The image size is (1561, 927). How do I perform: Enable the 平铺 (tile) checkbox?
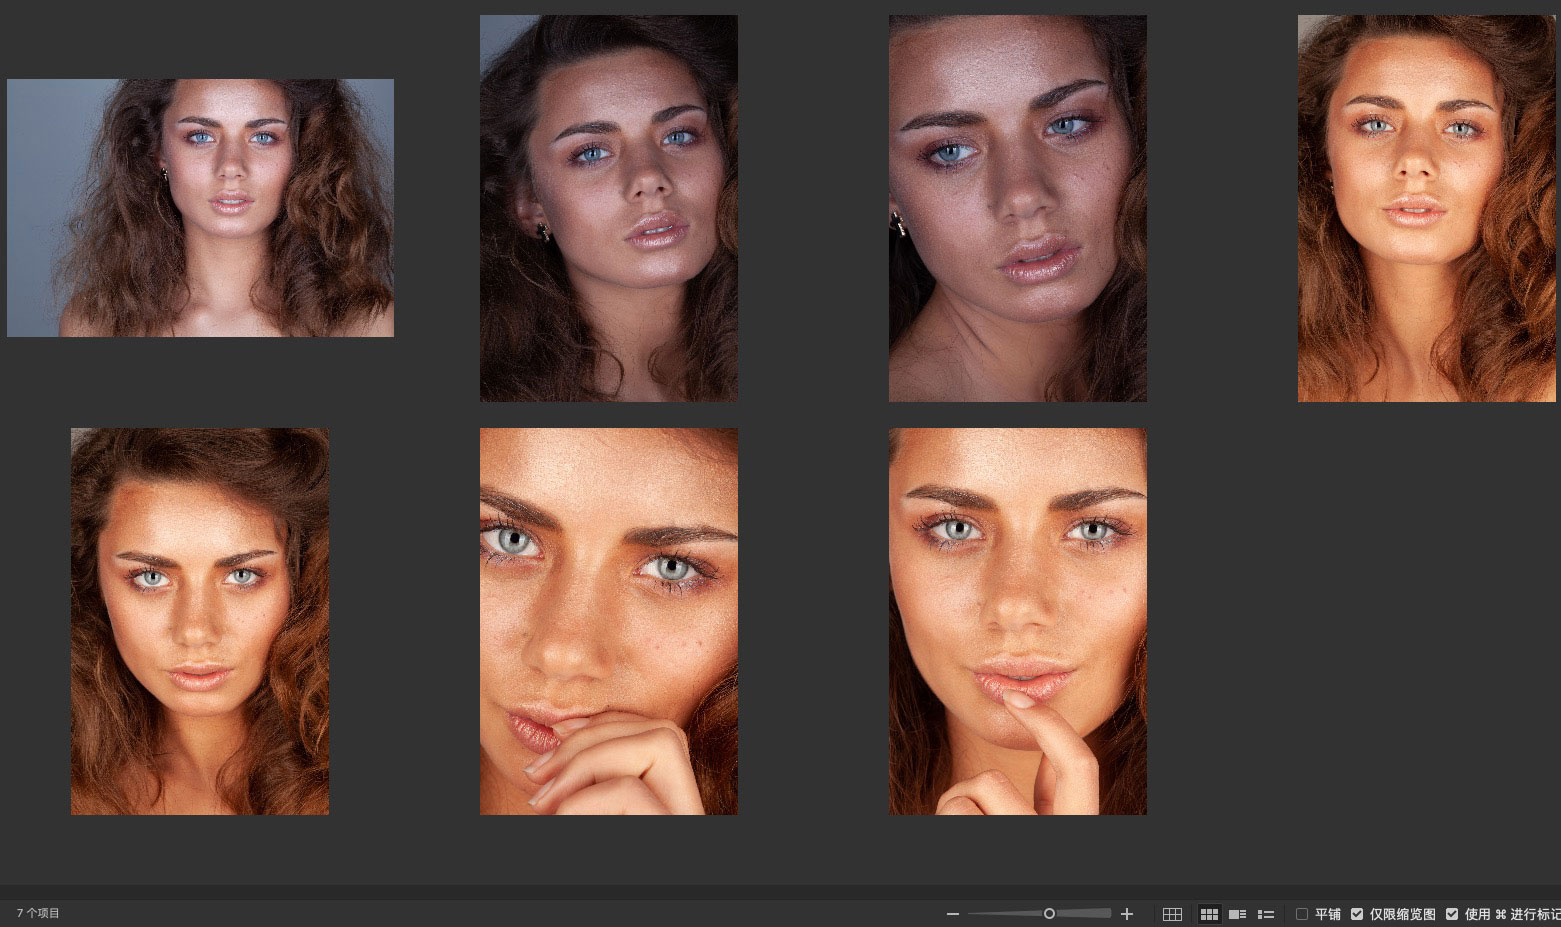tap(1302, 914)
